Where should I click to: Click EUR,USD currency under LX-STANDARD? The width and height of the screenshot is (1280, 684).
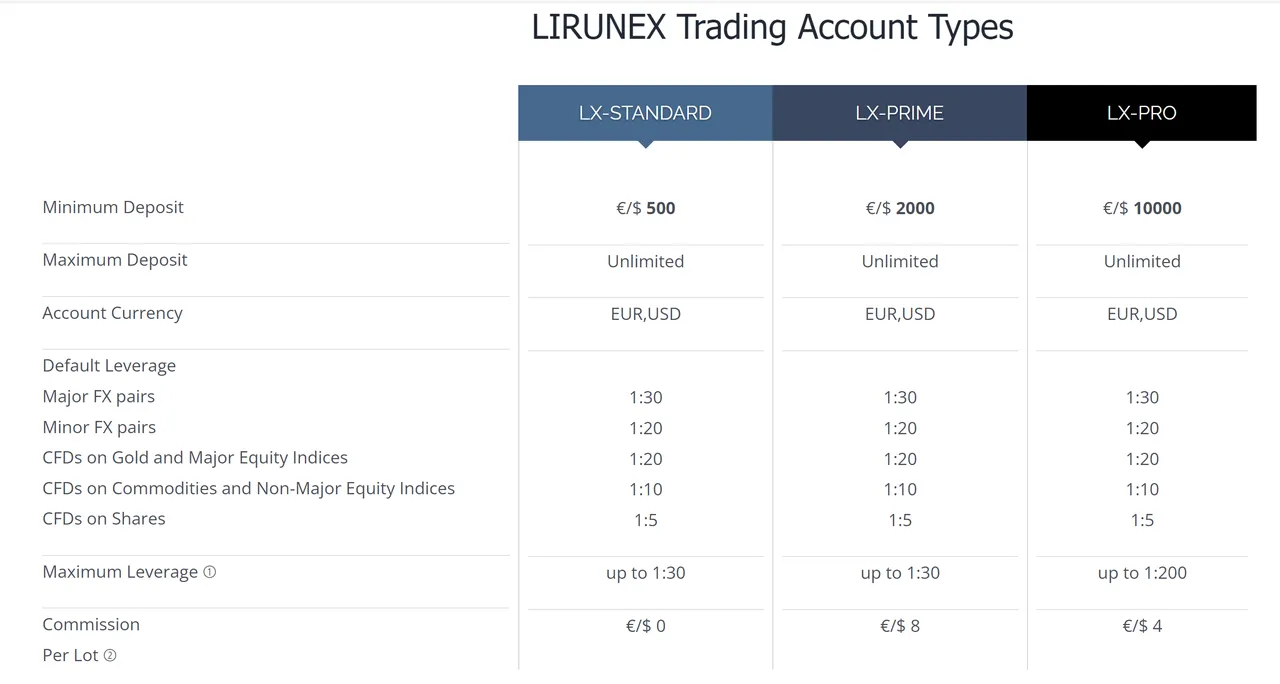click(646, 314)
